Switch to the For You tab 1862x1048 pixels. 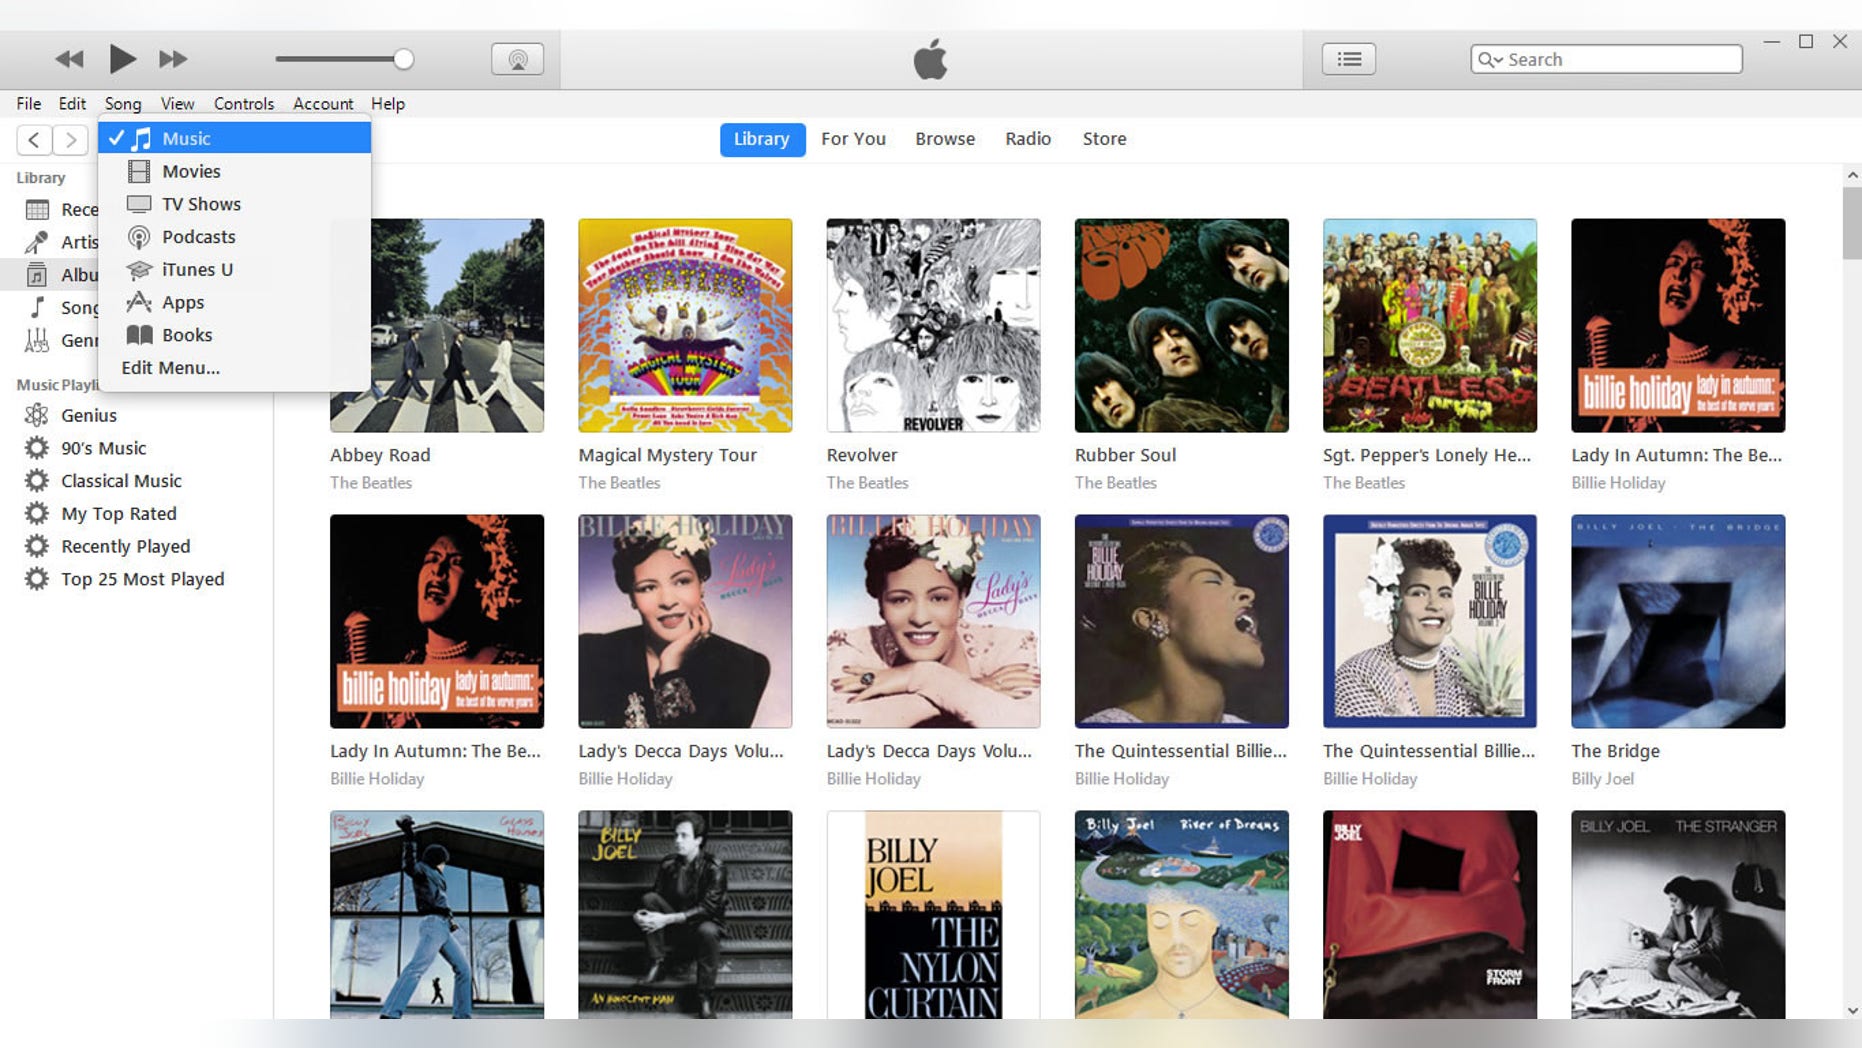[x=853, y=139]
